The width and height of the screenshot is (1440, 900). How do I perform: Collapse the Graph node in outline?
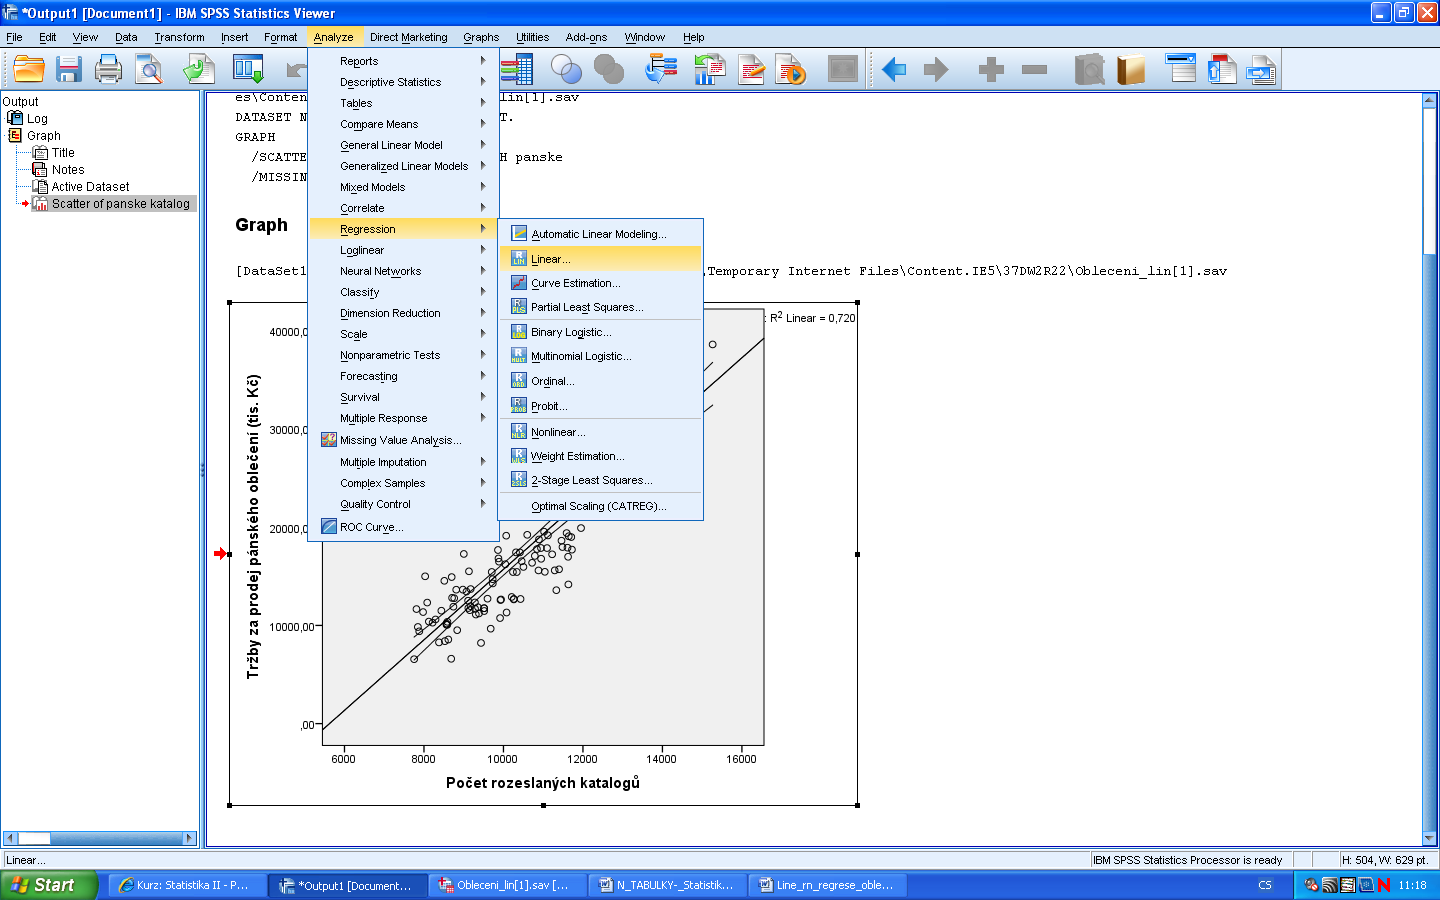pos(15,135)
